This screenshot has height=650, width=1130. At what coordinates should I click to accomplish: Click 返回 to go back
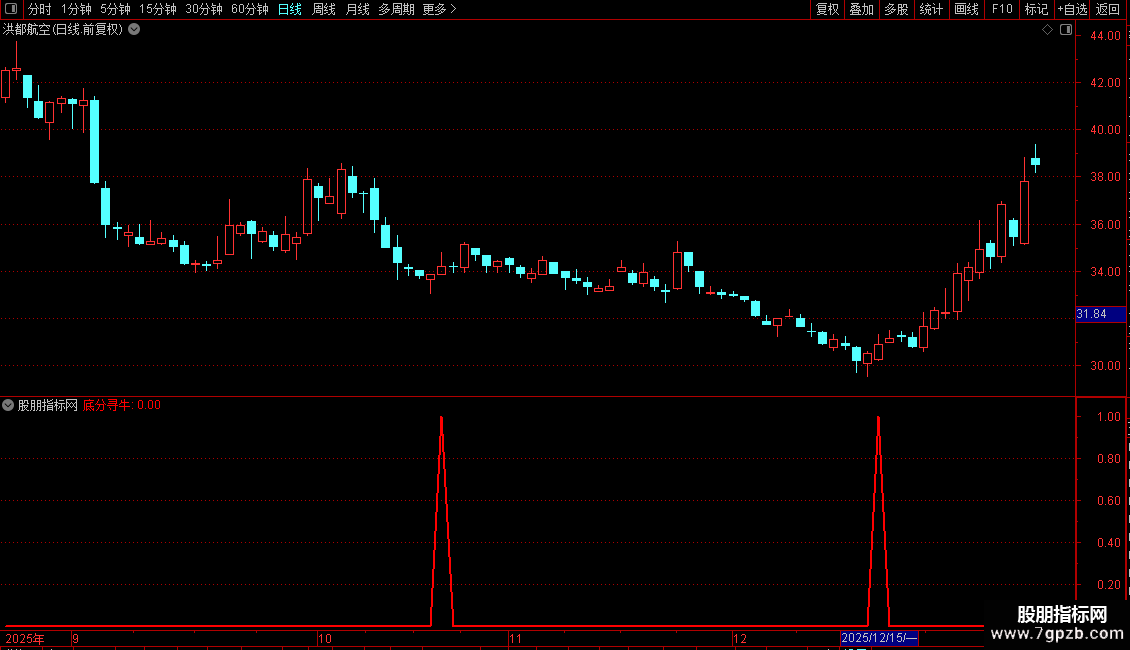1108,9
